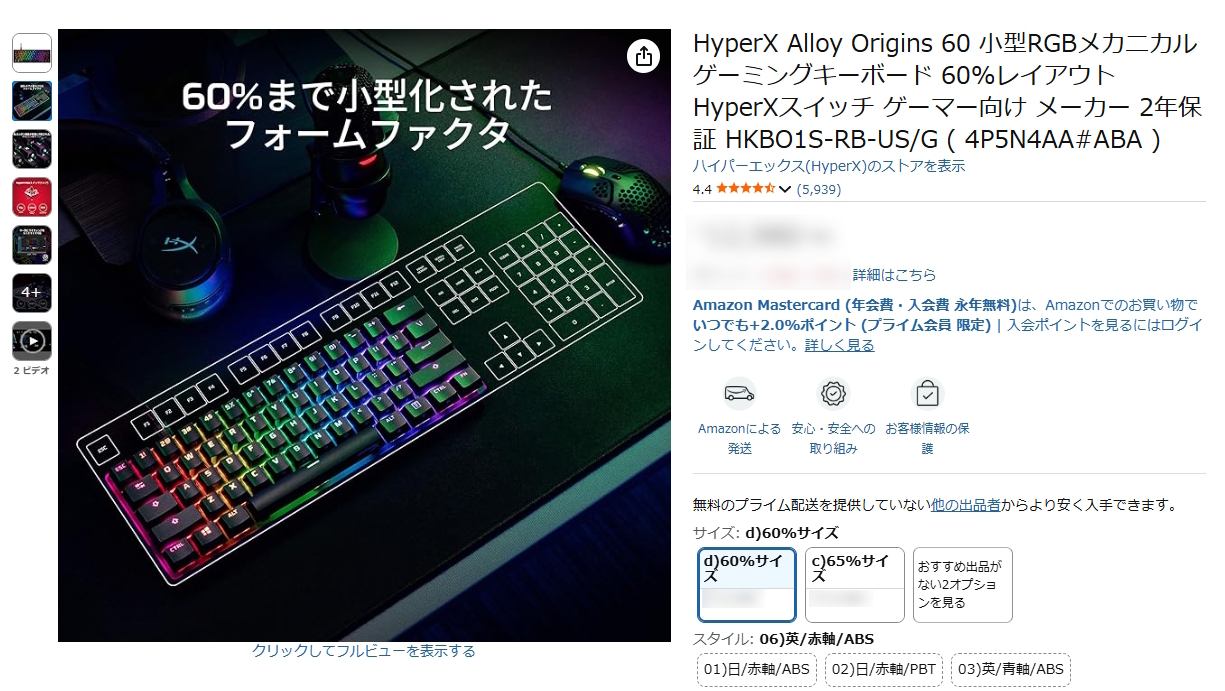Choose the 01)日/赤軸/ABS style option
This screenshot has height=691, width=1225.
click(757, 669)
